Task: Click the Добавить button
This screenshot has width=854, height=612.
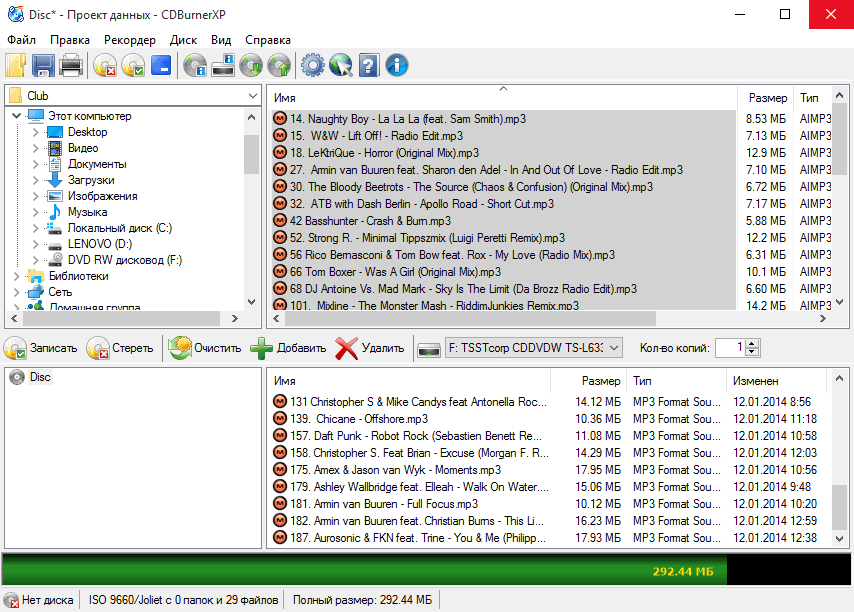Action: [288, 348]
